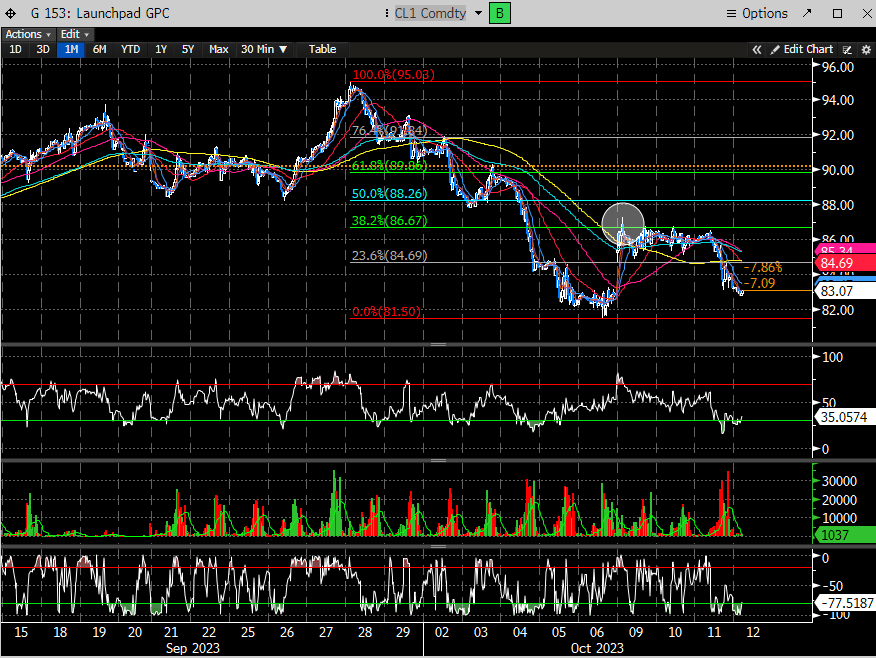Viewport: 876px width, 658px height.
Task: Select the 1D time range
Action: click(16, 49)
